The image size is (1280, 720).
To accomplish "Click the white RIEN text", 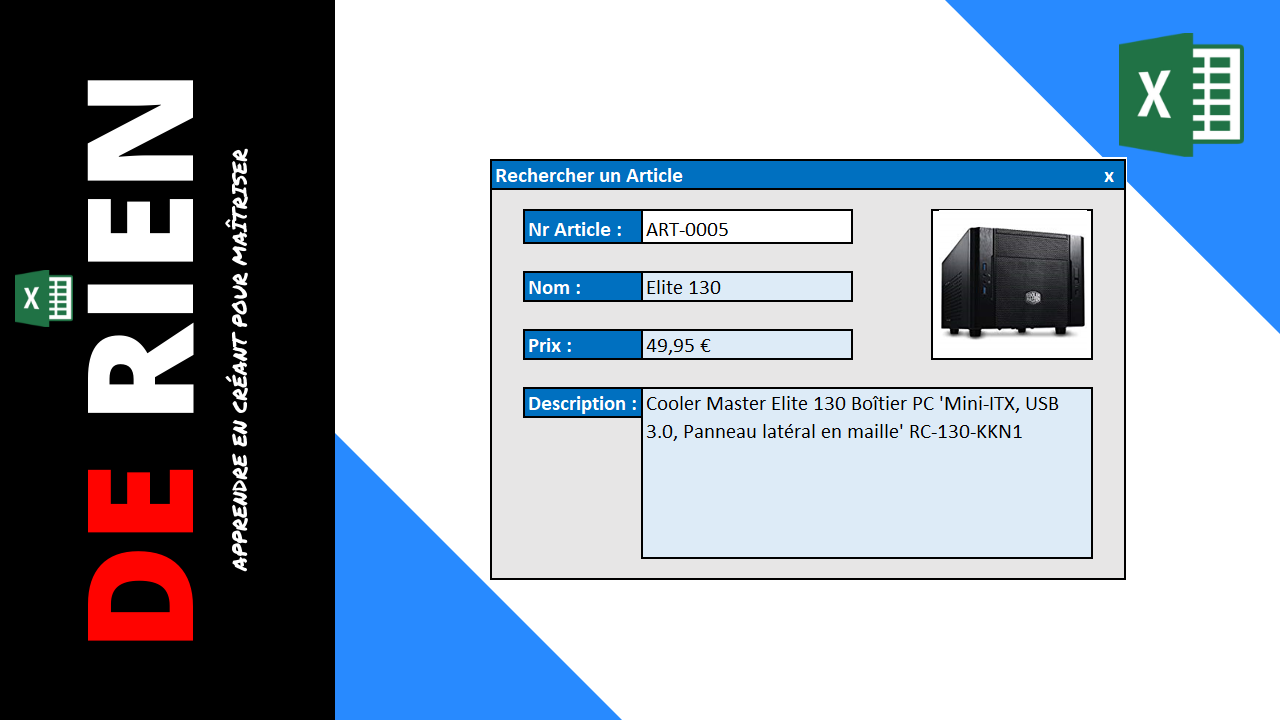I will click(141, 247).
